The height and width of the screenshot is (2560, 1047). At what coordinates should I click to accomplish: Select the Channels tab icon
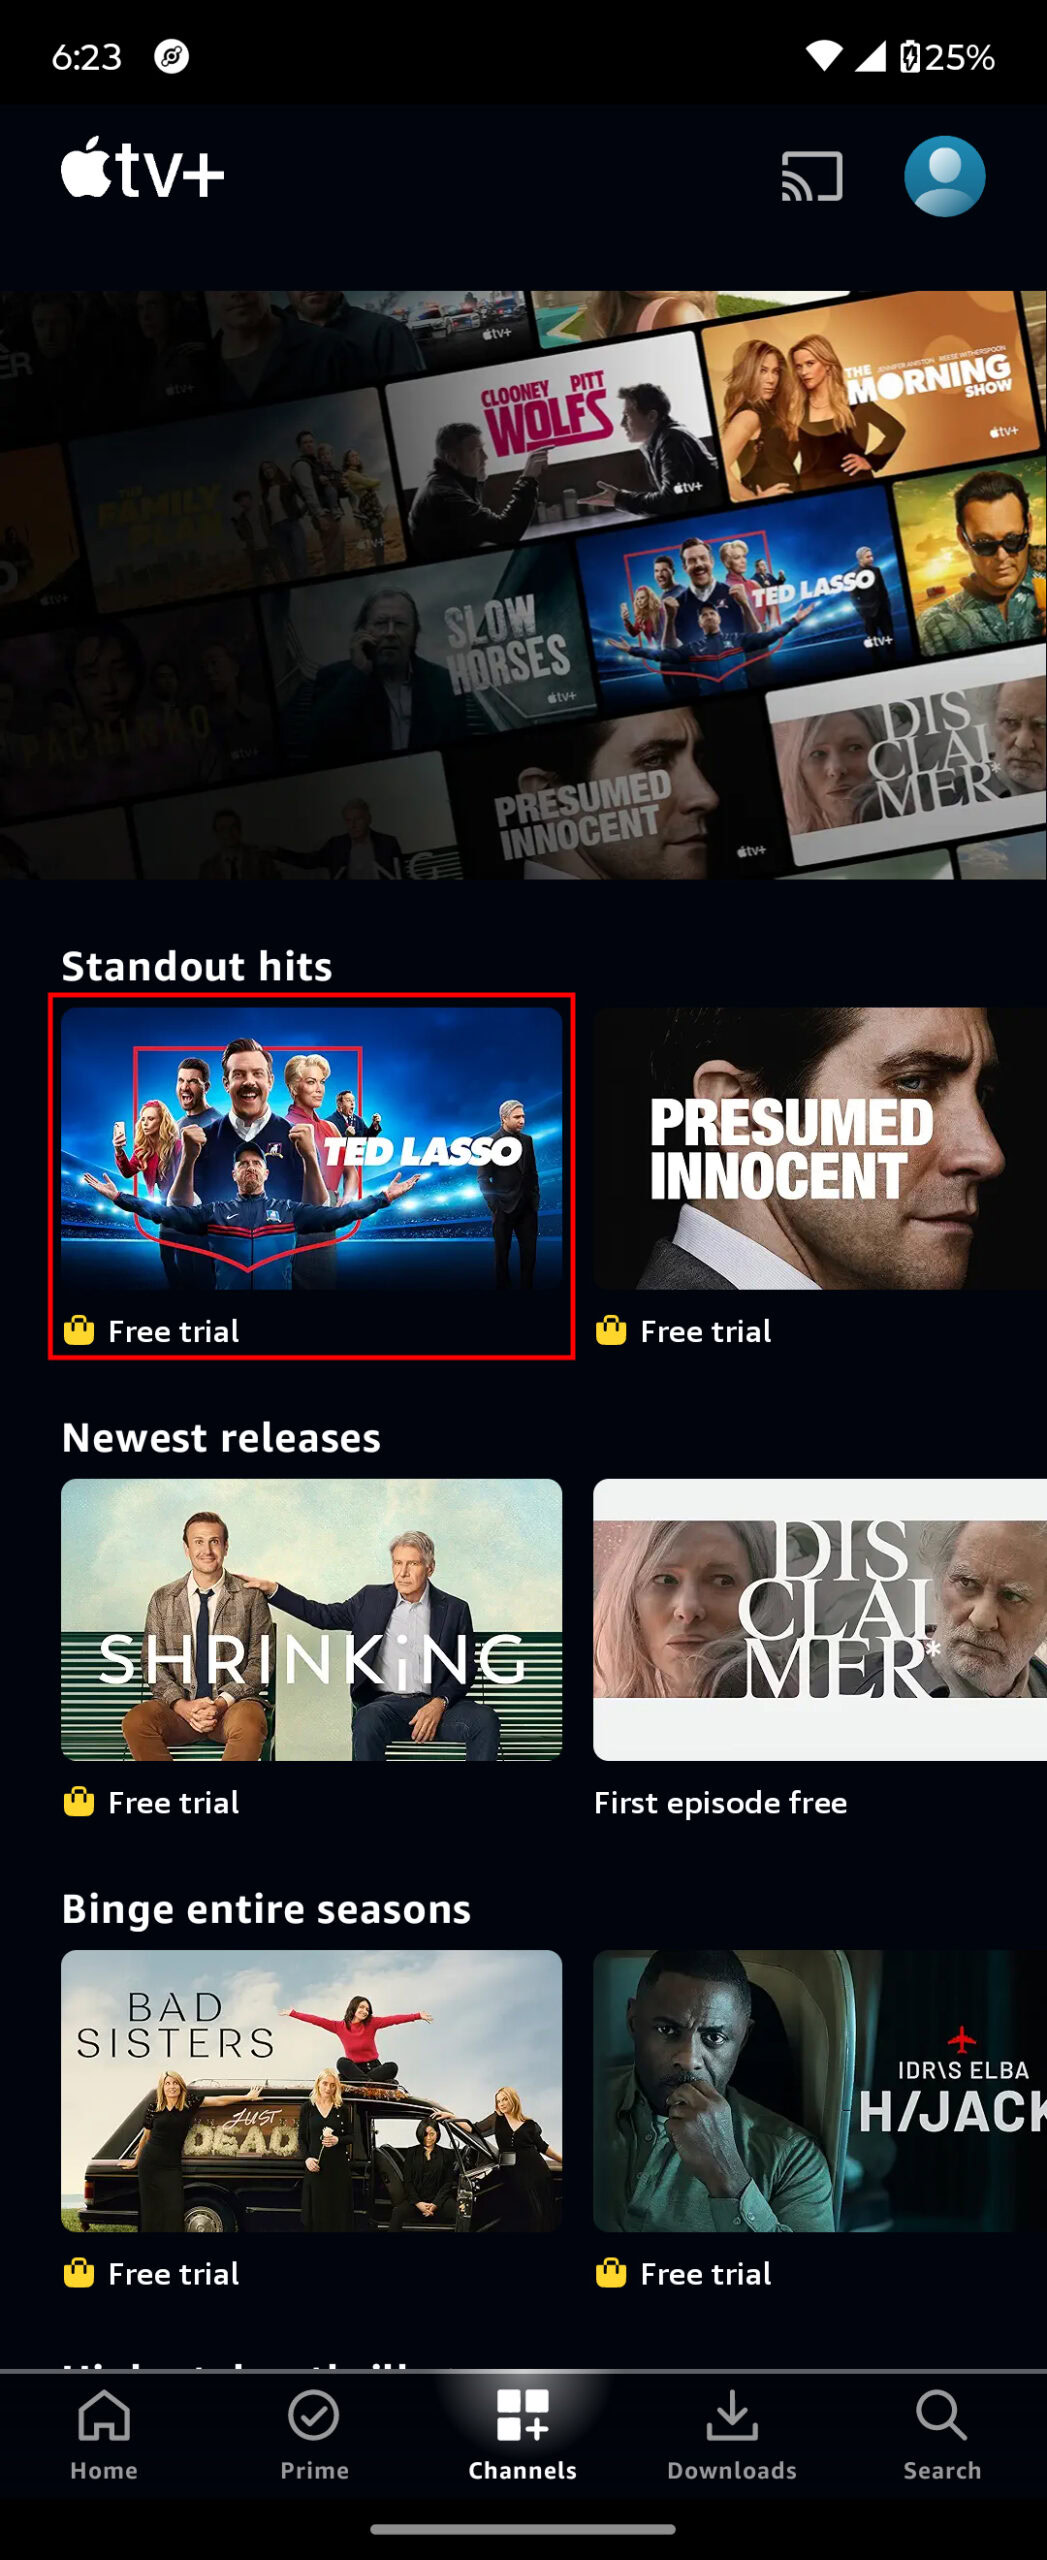[522, 2415]
